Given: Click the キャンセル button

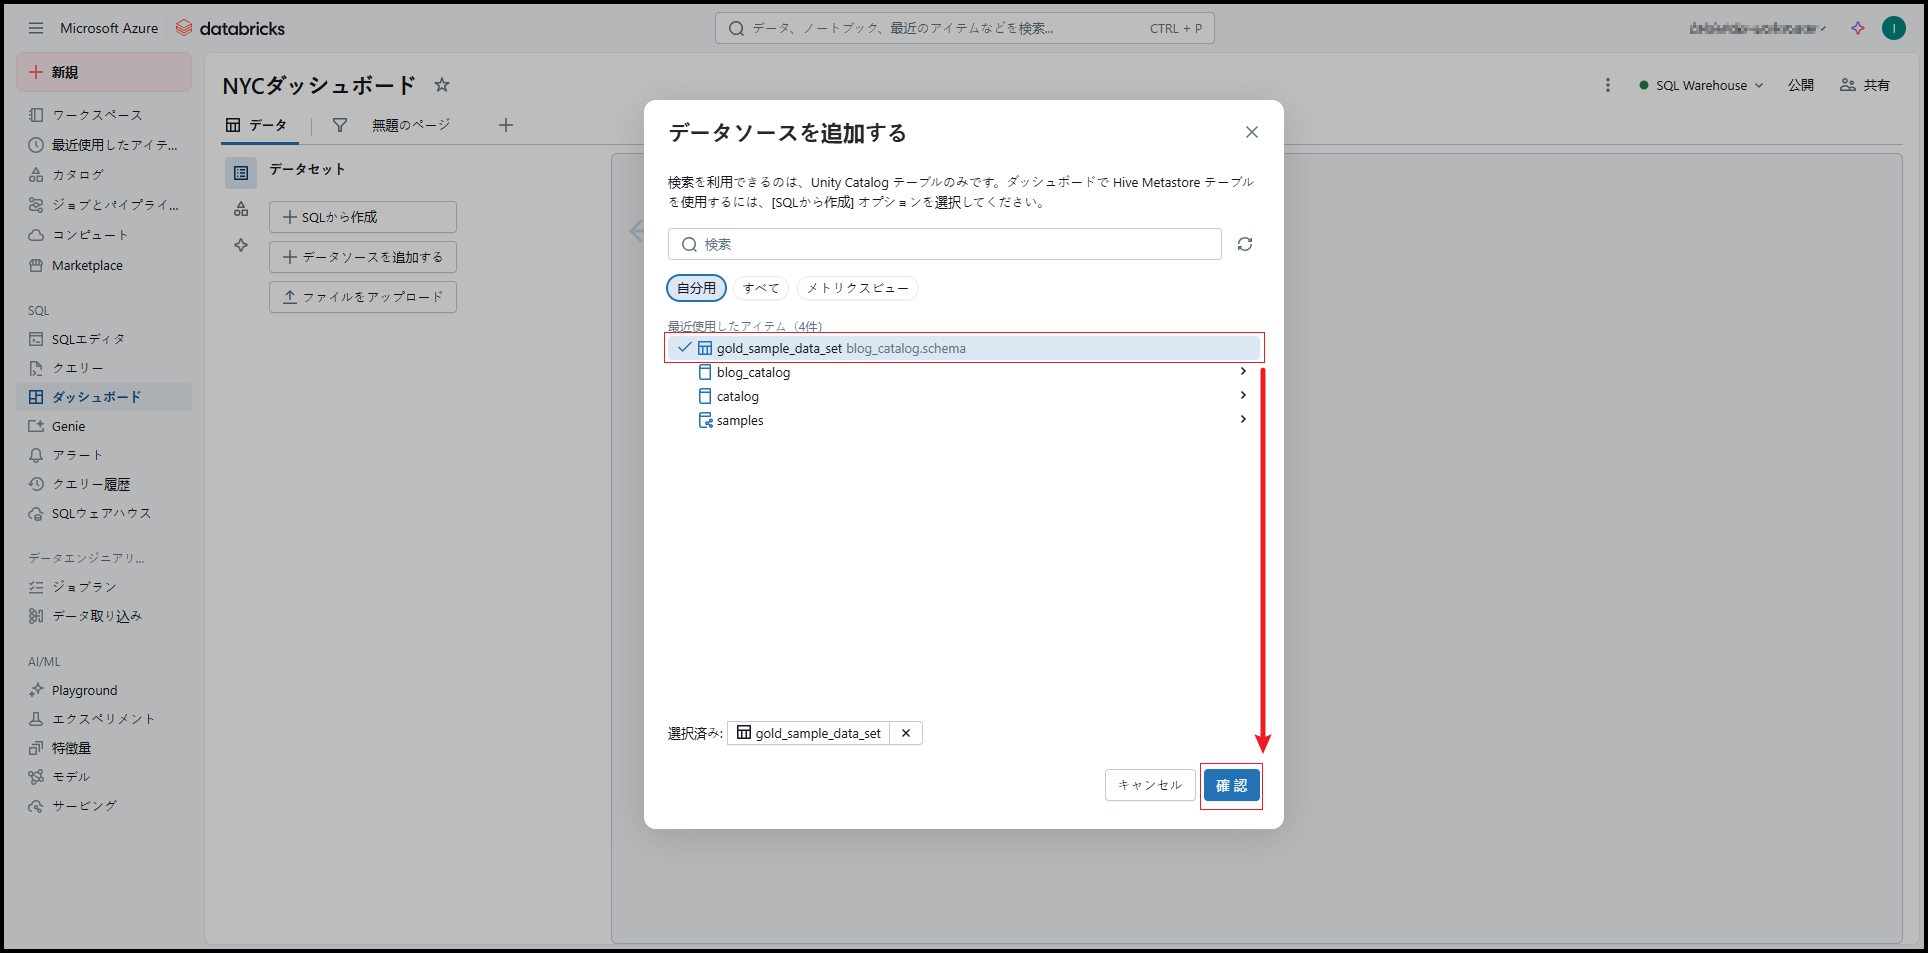Looking at the screenshot, I should coord(1150,785).
